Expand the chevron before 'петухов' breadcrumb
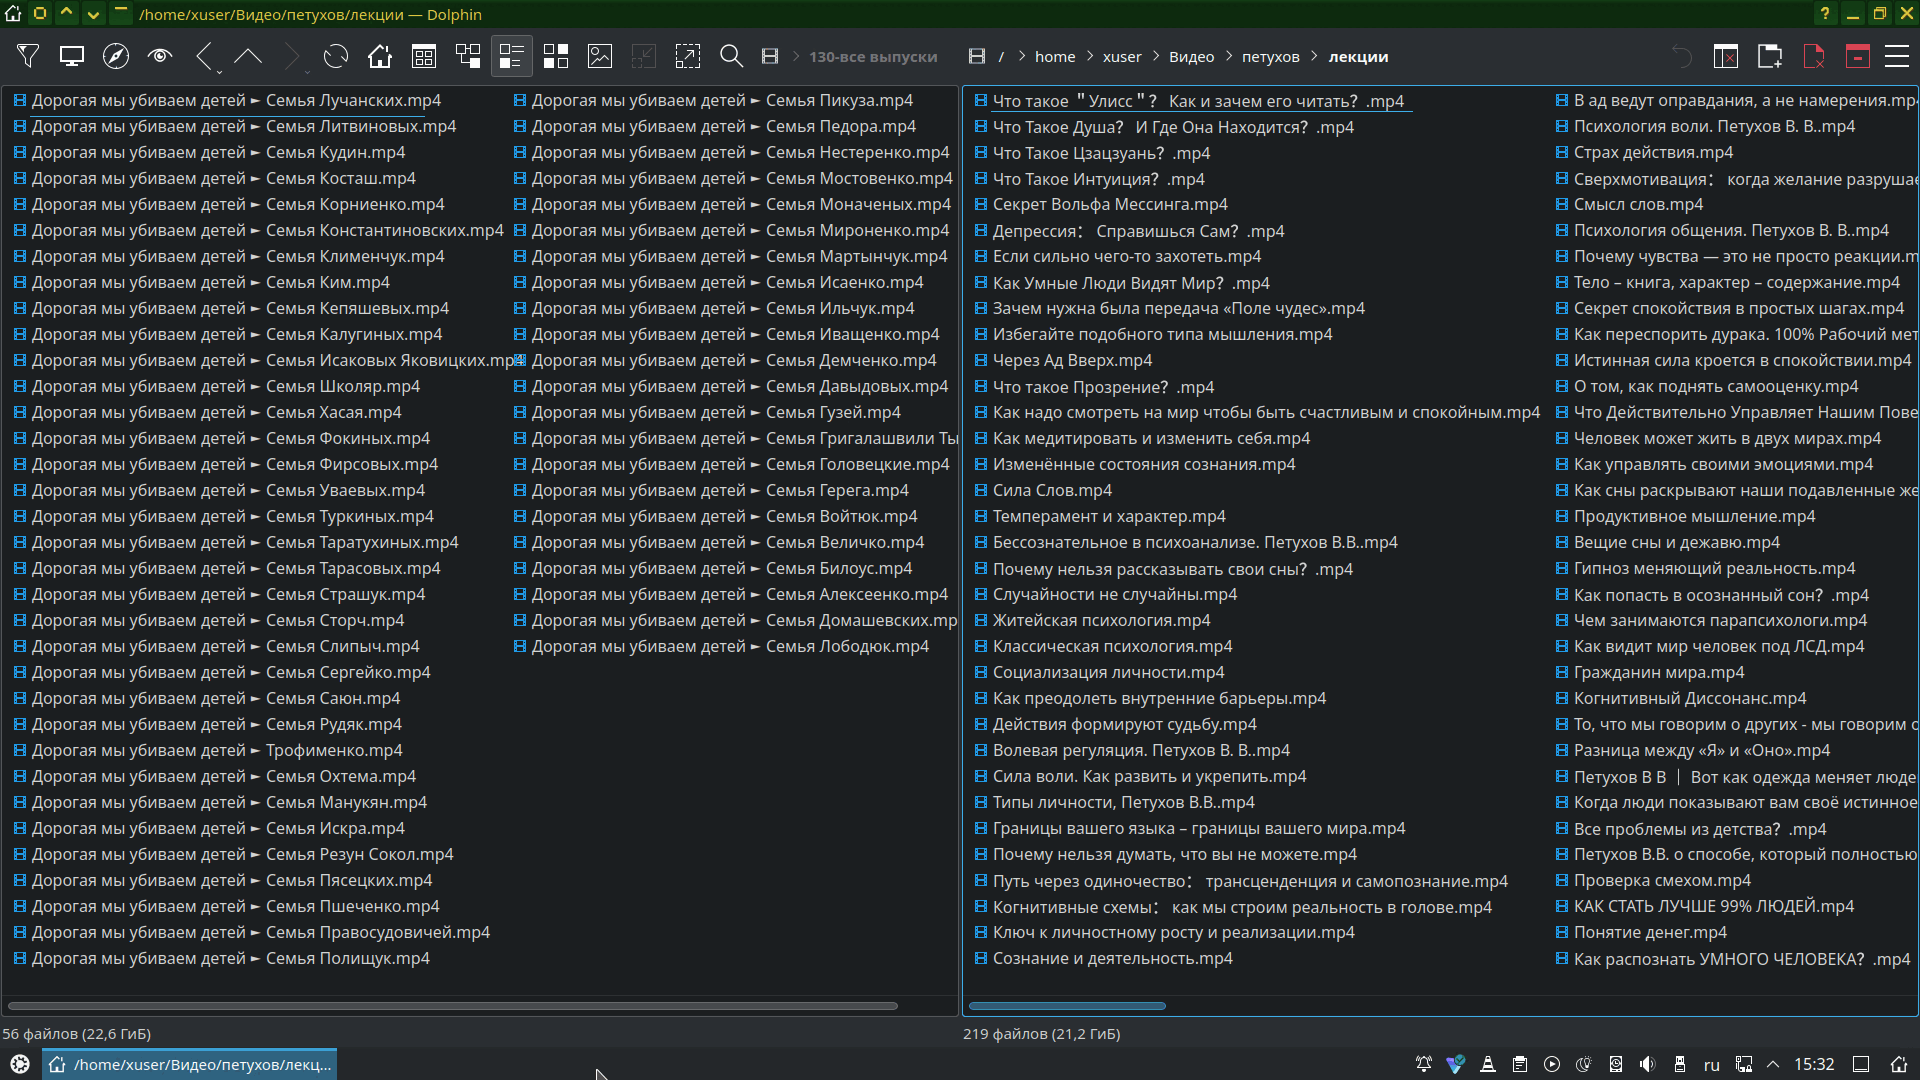Viewport: 1920px width, 1080px height. pos(1229,57)
